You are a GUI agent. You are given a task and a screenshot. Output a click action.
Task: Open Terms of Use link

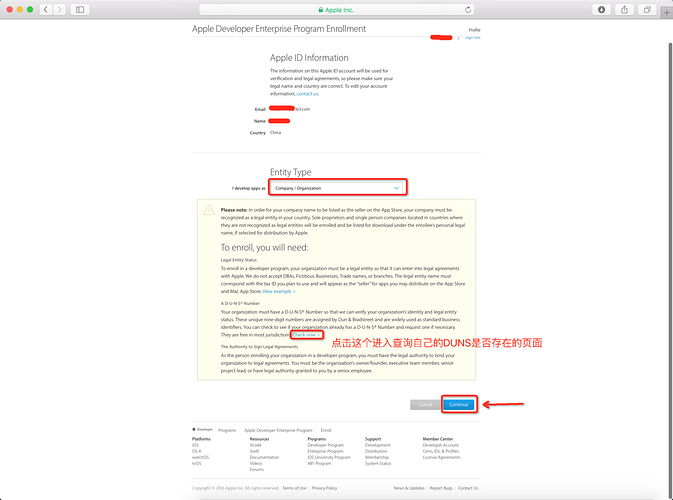point(294,488)
